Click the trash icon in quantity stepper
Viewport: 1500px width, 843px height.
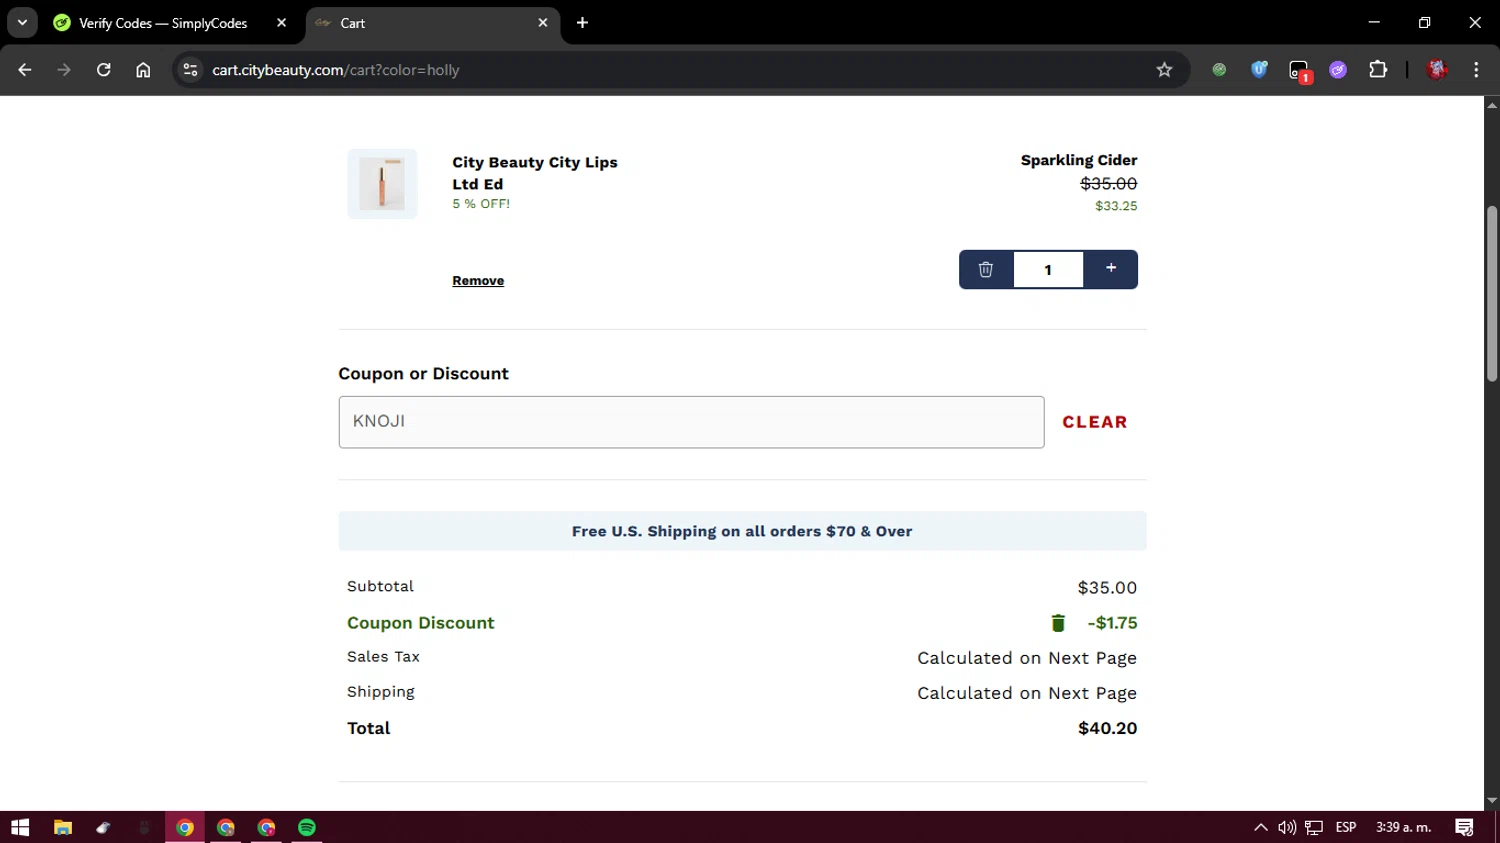pos(985,269)
